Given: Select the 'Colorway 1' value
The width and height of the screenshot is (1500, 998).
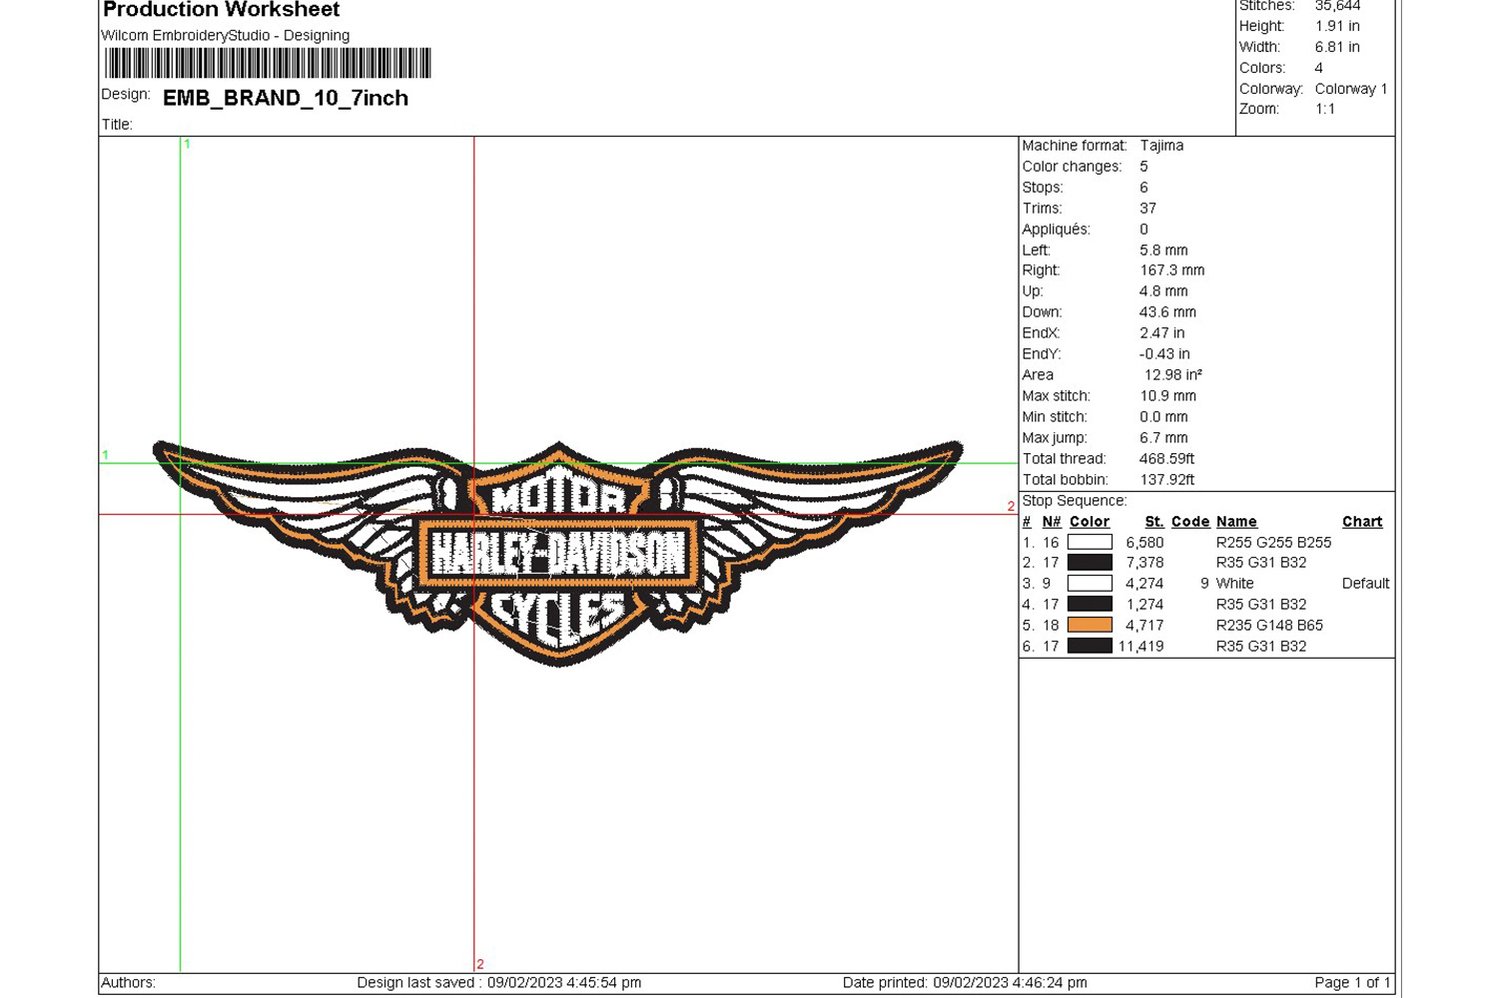Looking at the screenshot, I should click(1351, 89).
